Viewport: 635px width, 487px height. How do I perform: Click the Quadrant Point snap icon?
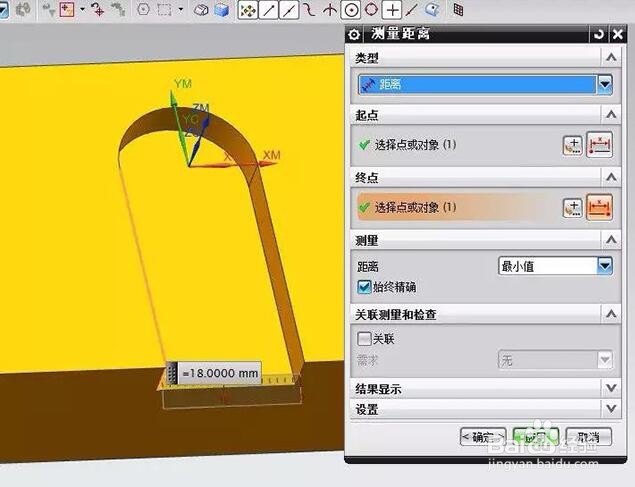coord(371,10)
